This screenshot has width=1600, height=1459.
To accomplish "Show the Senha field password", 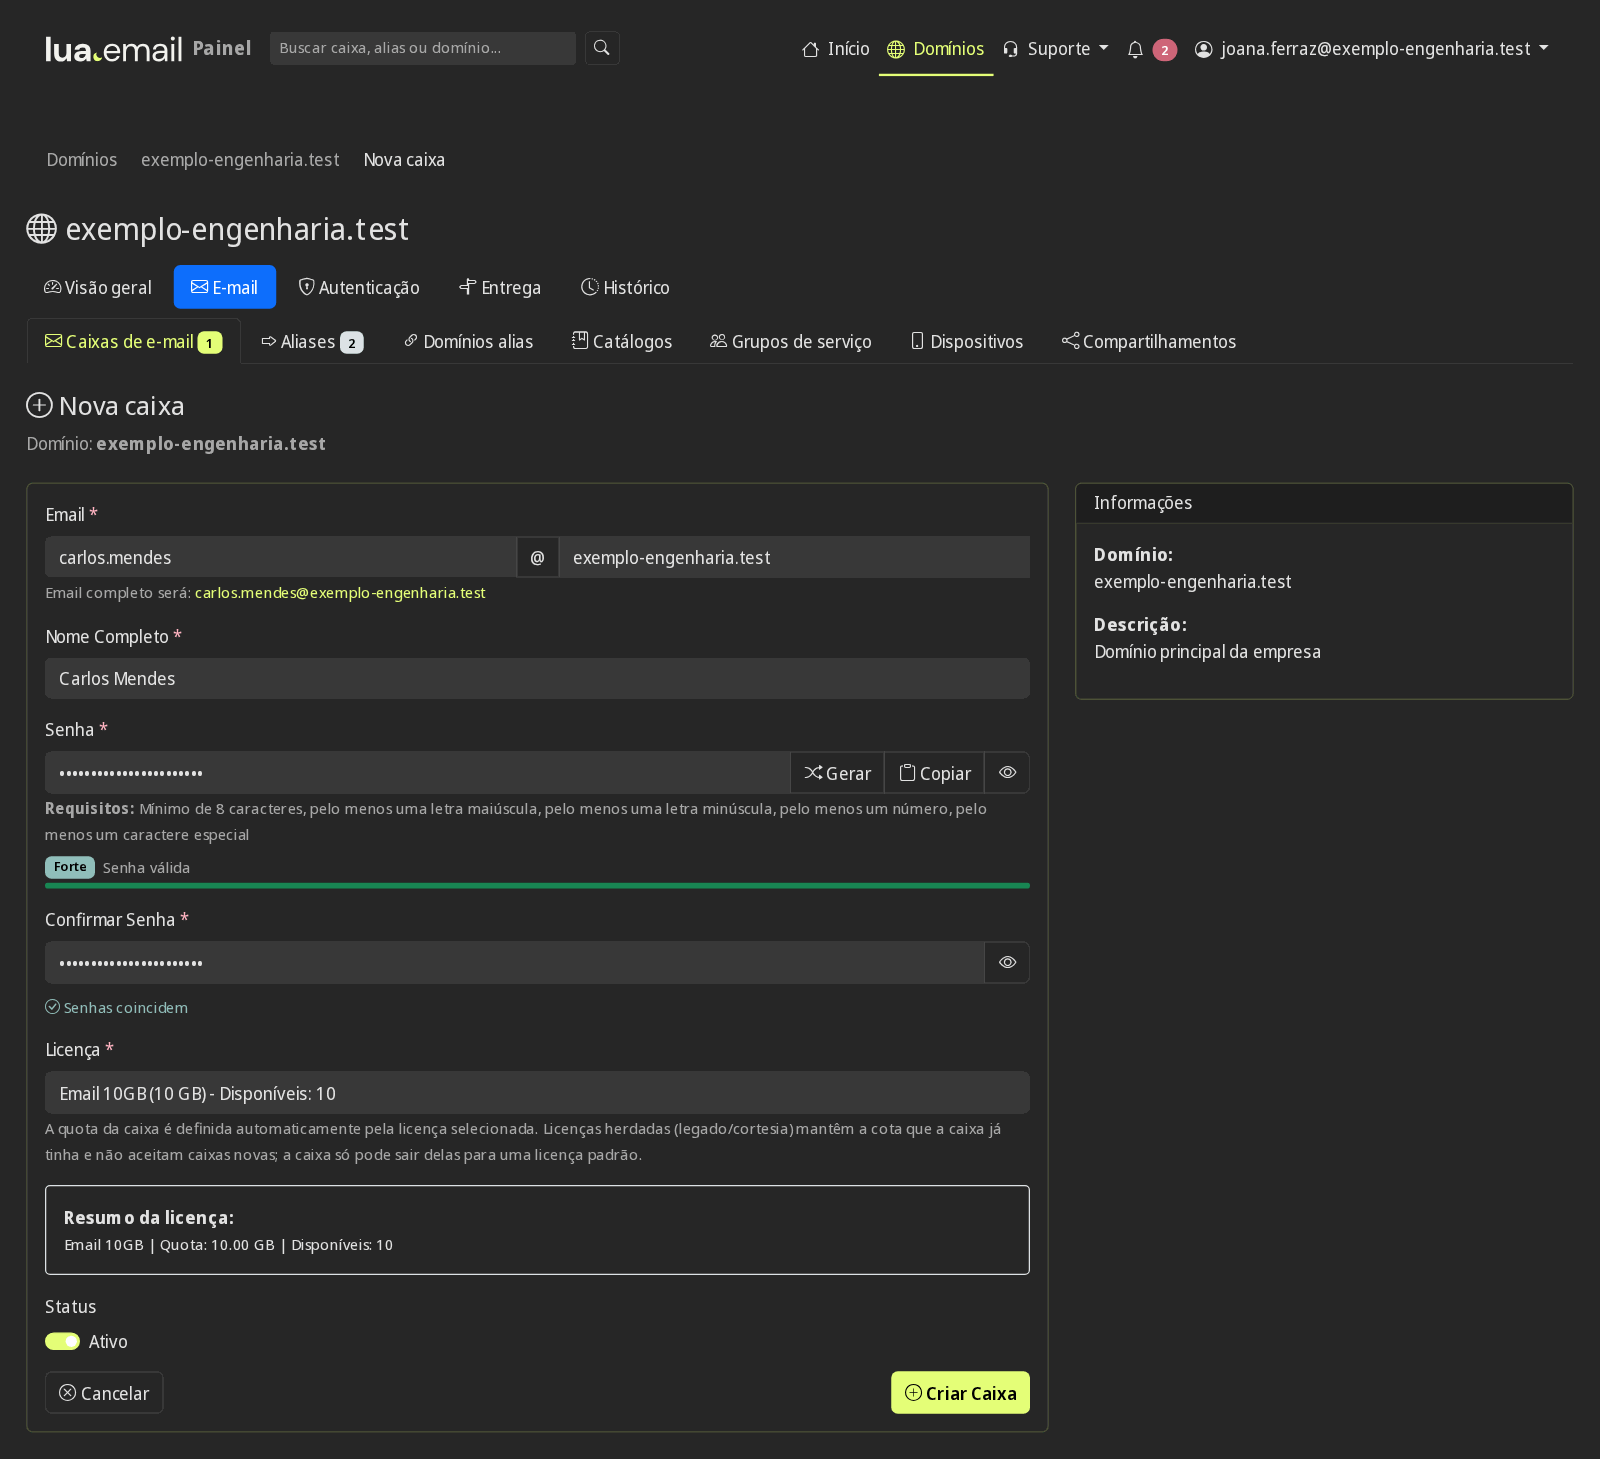I will pyautogui.click(x=1007, y=773).
